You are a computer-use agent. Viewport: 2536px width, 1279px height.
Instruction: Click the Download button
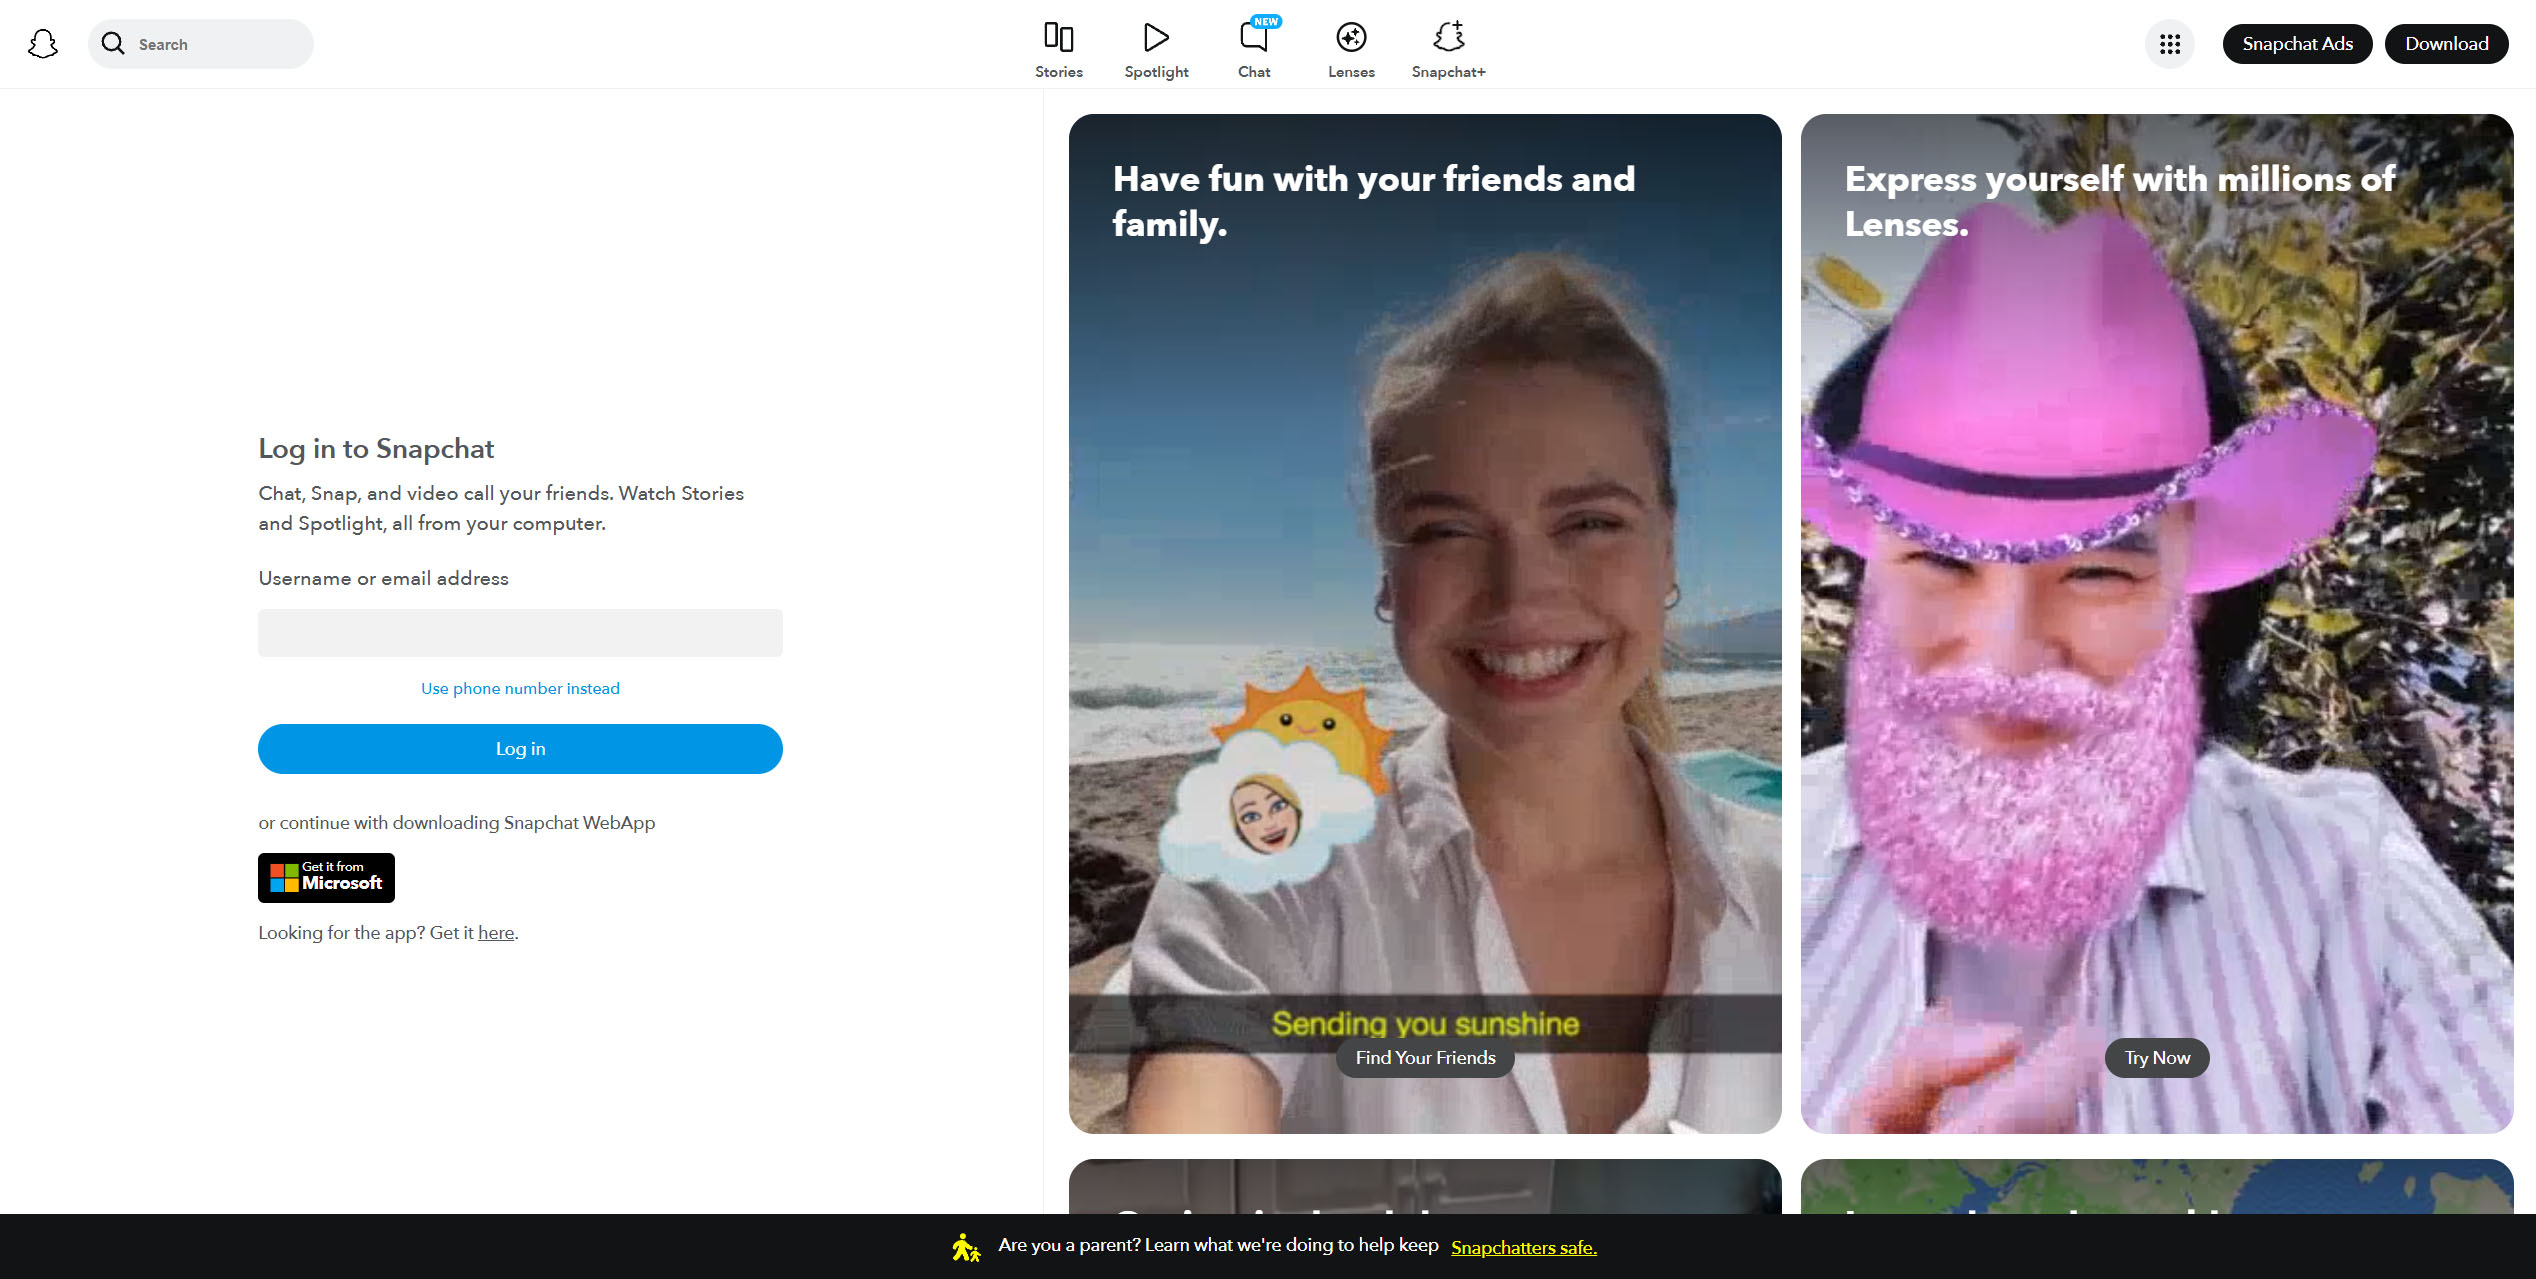(2446, 44)
